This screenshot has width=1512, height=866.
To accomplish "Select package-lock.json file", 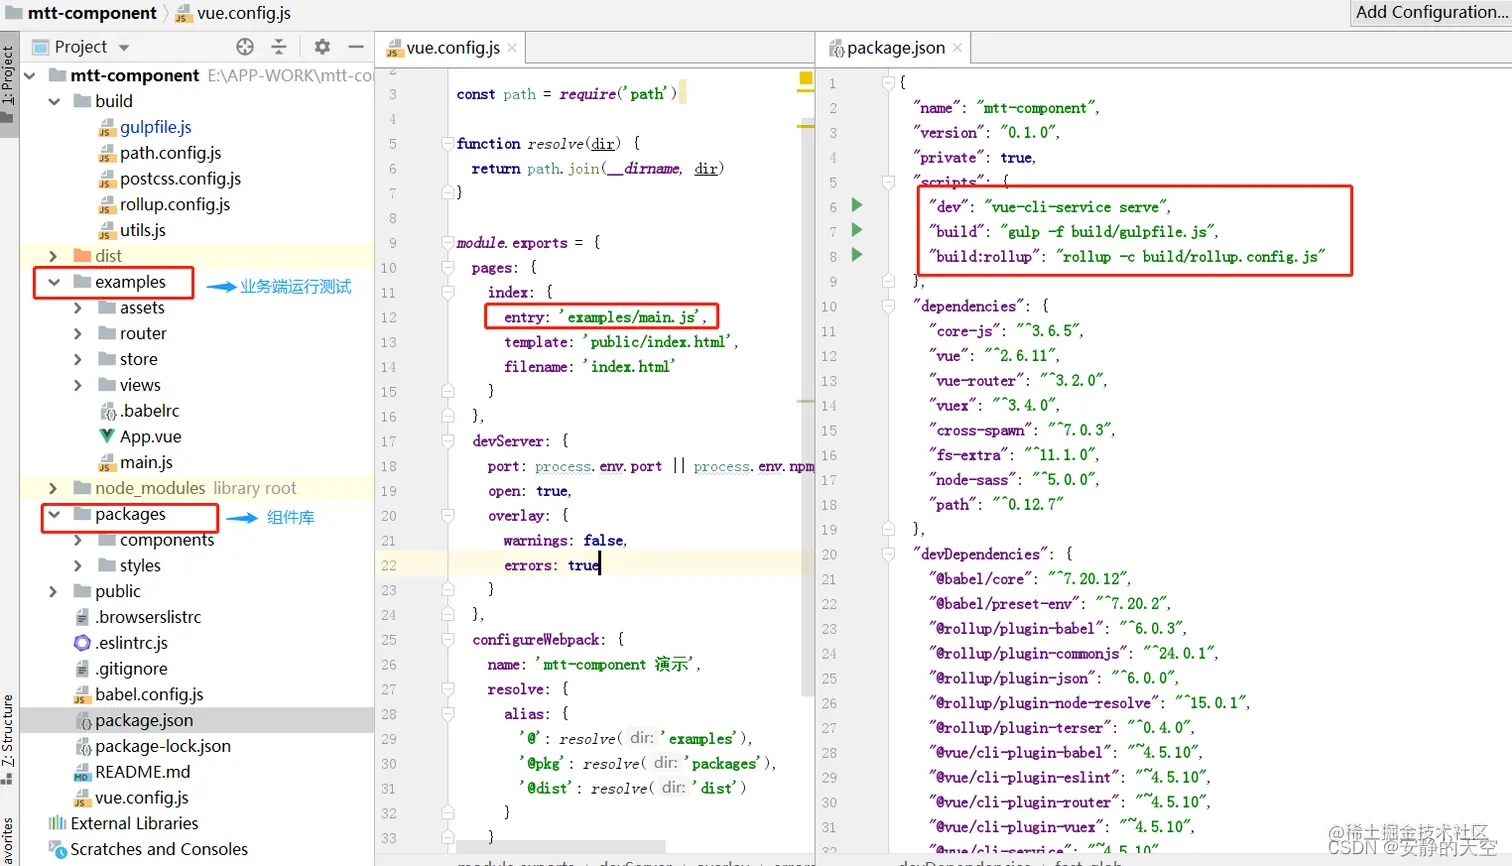I will click(x=163, y=746).
